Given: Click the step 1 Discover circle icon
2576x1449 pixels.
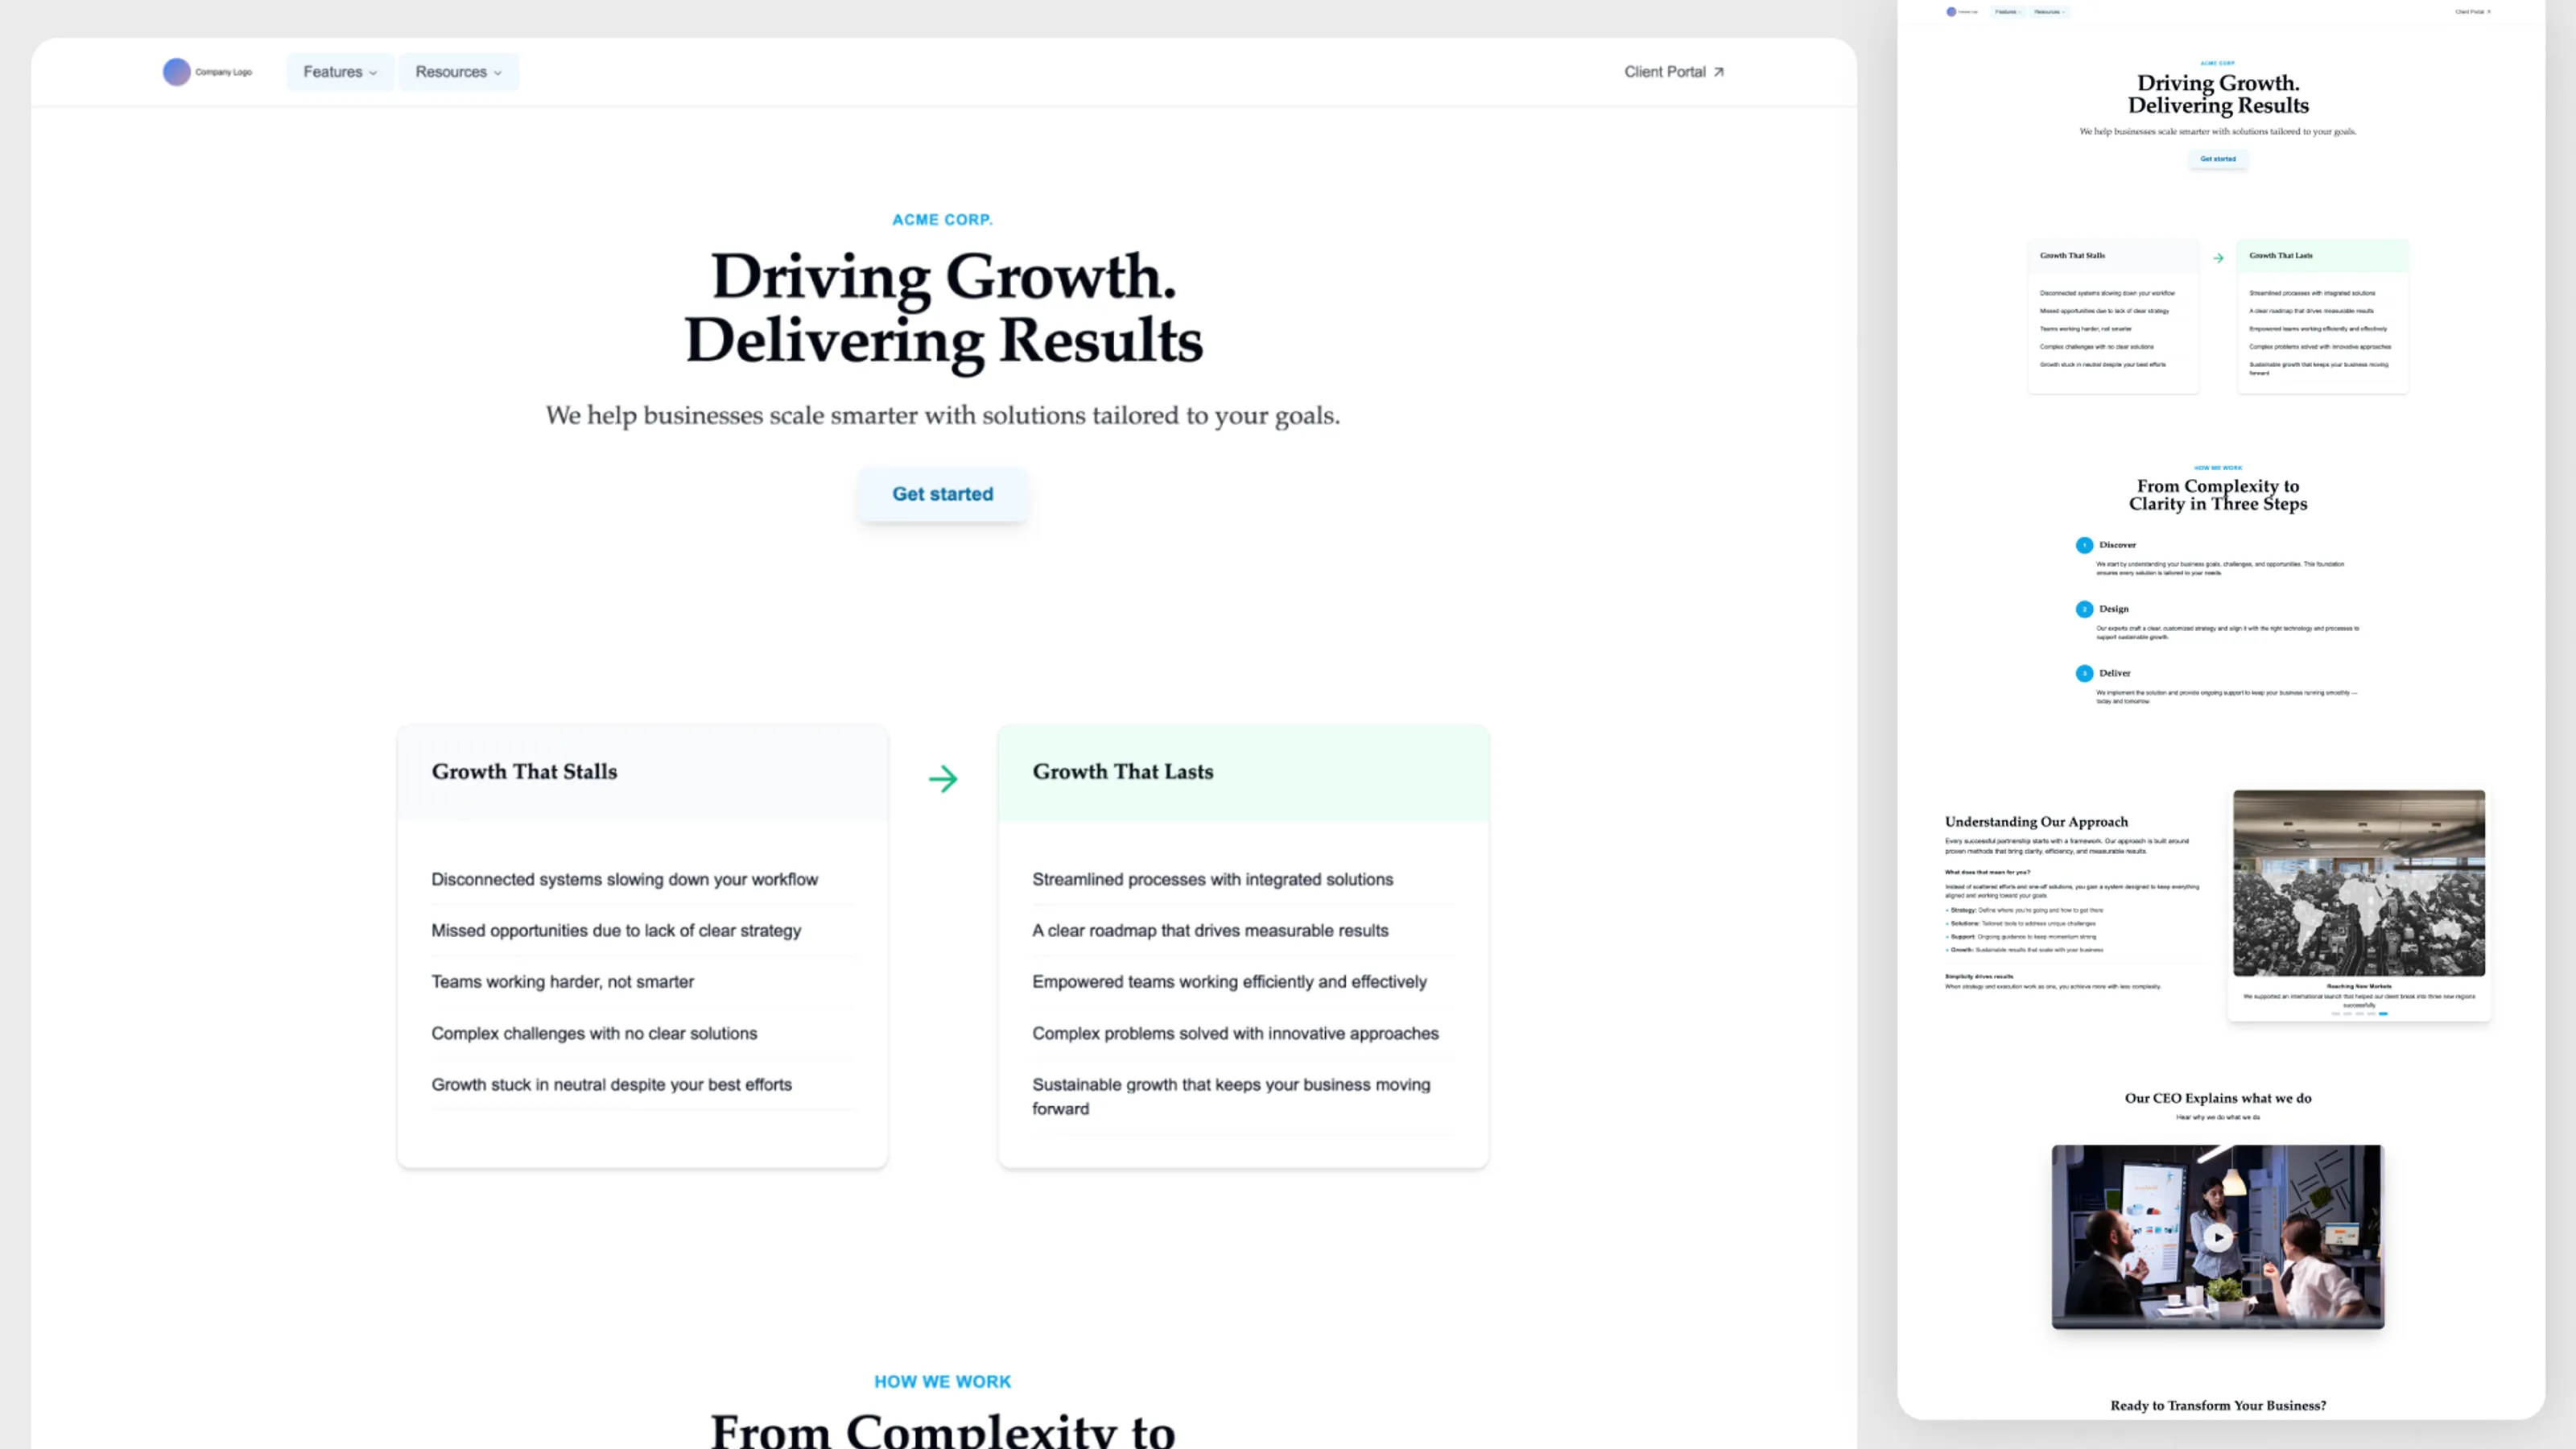Looking at the screenshot, I should [2084, 545].
